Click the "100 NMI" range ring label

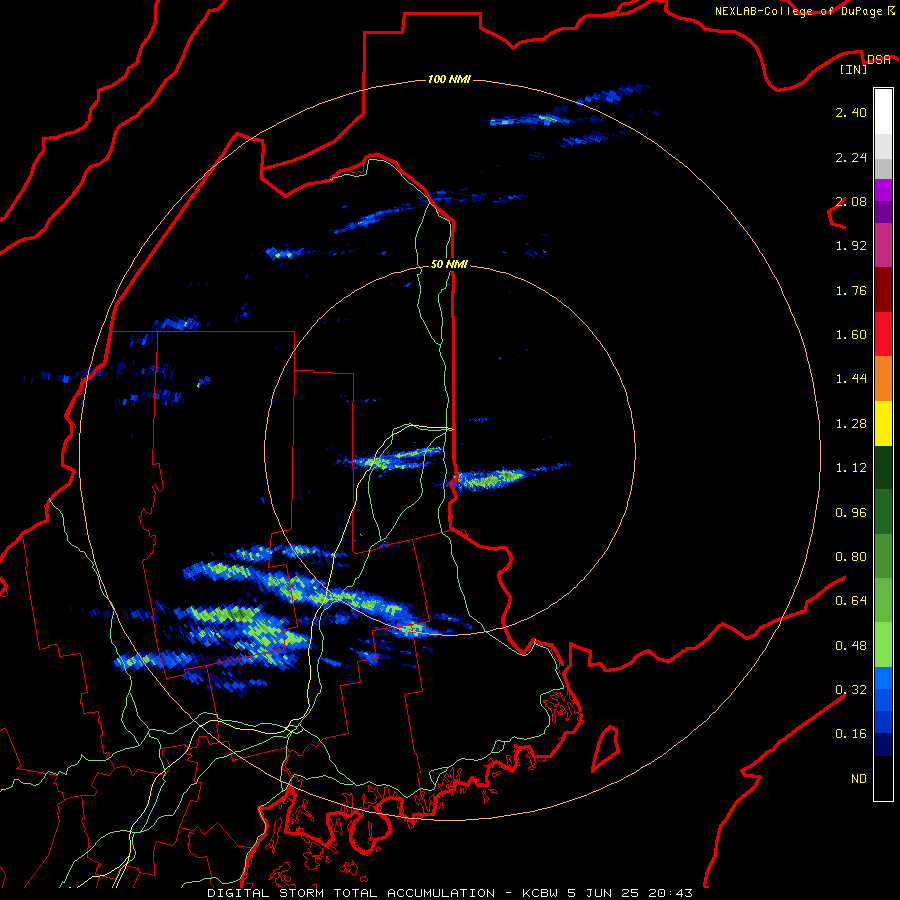click(449, 79)
